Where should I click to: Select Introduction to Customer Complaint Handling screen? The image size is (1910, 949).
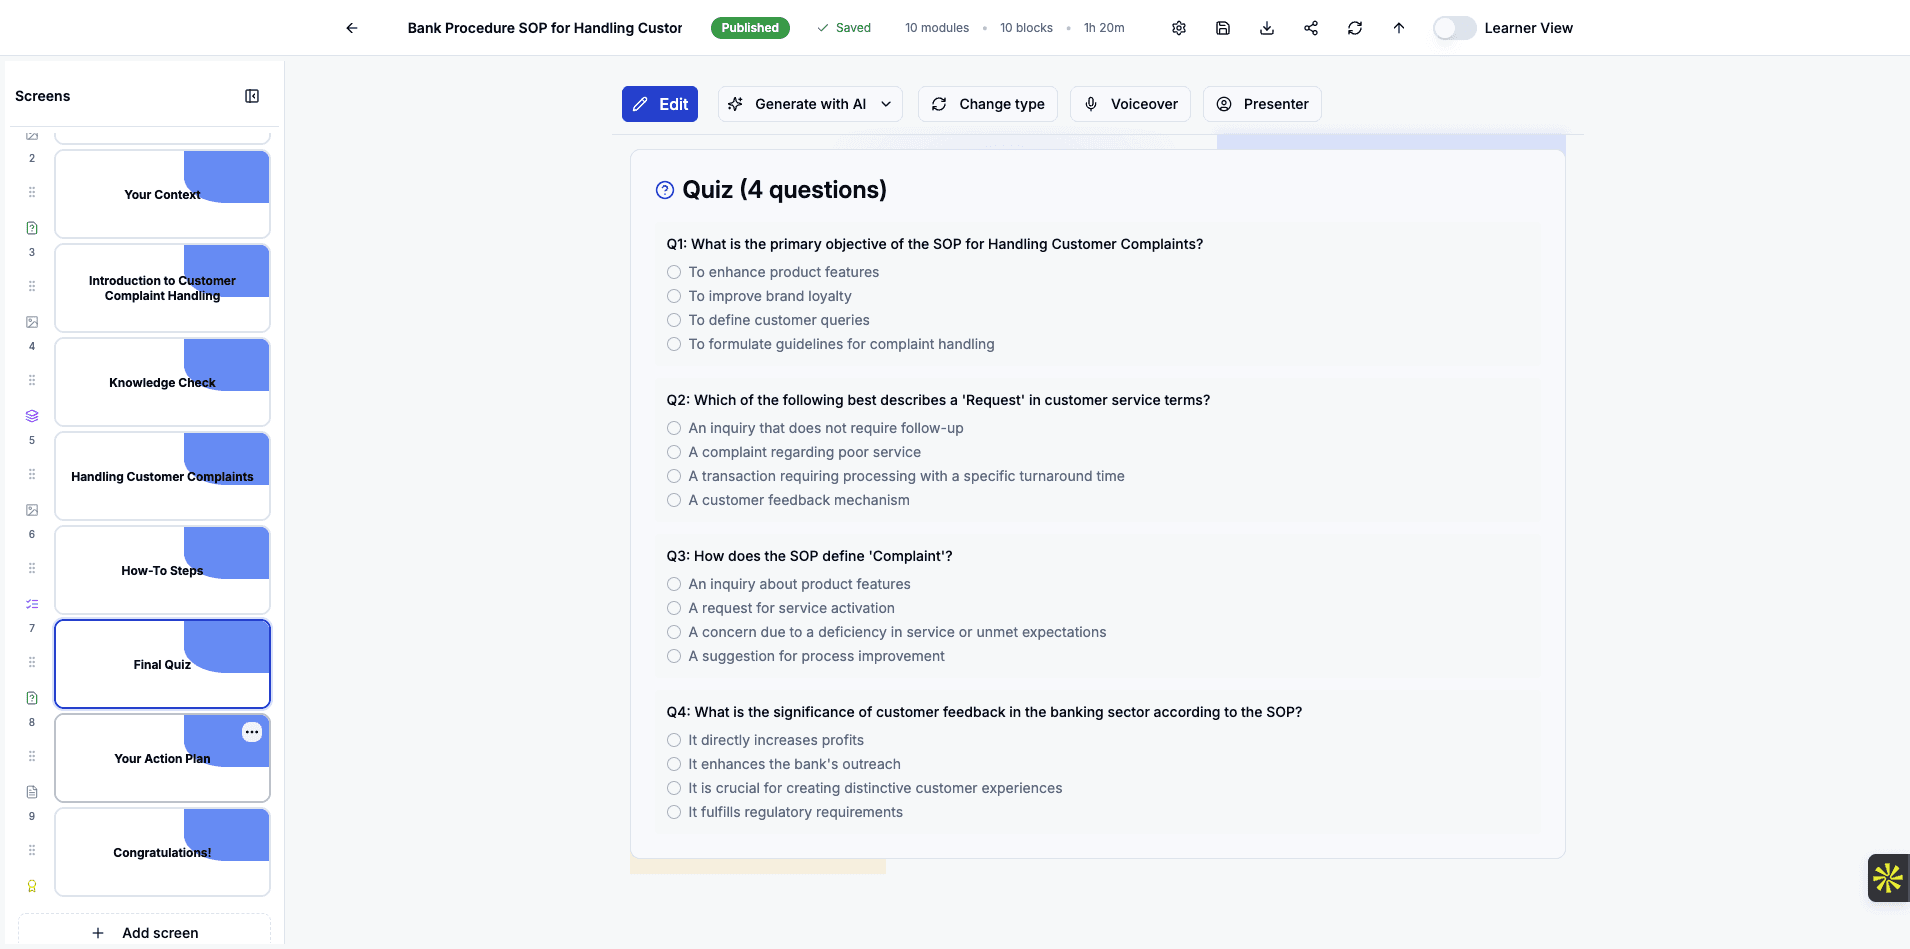pyautogui.click(x=162, y=288)
